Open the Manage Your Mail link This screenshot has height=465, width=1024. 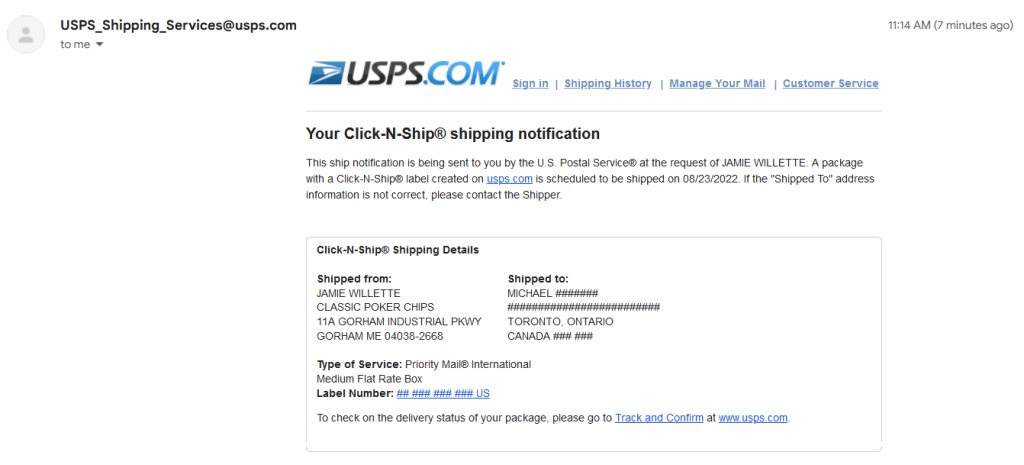click(x=717, y=84)
